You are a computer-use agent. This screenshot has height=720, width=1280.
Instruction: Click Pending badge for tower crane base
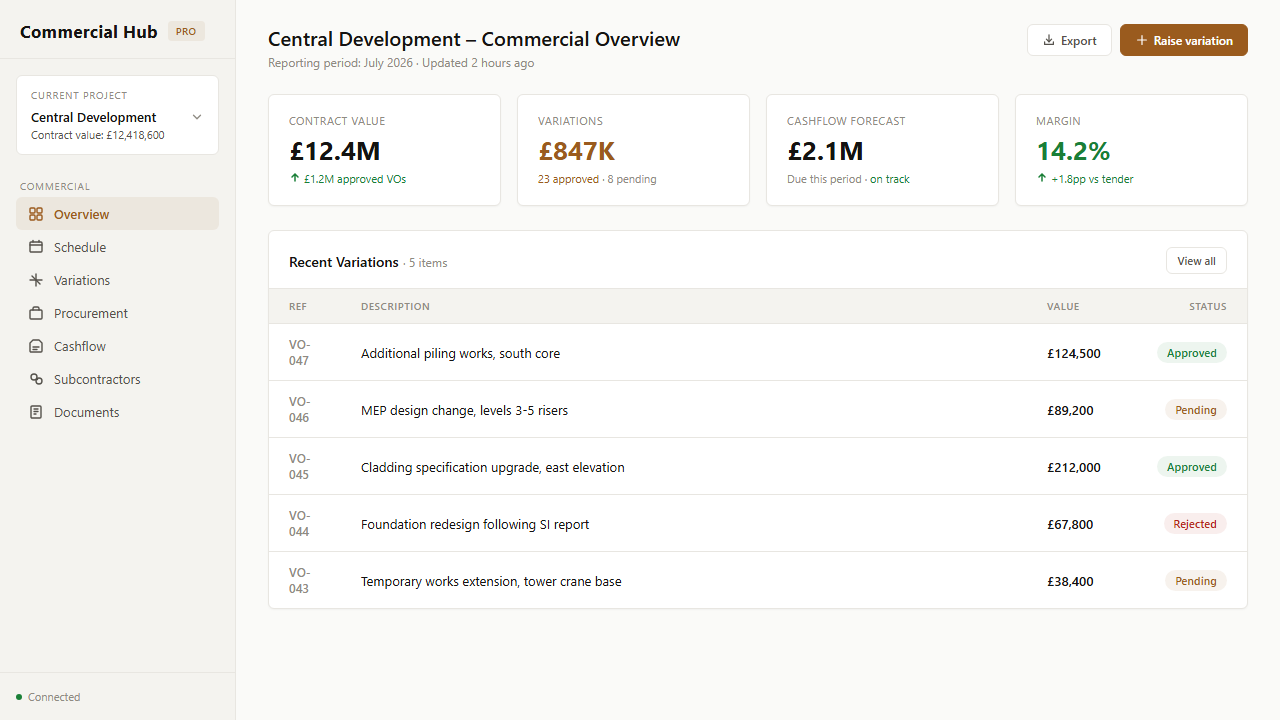(x=1196, y=581)
